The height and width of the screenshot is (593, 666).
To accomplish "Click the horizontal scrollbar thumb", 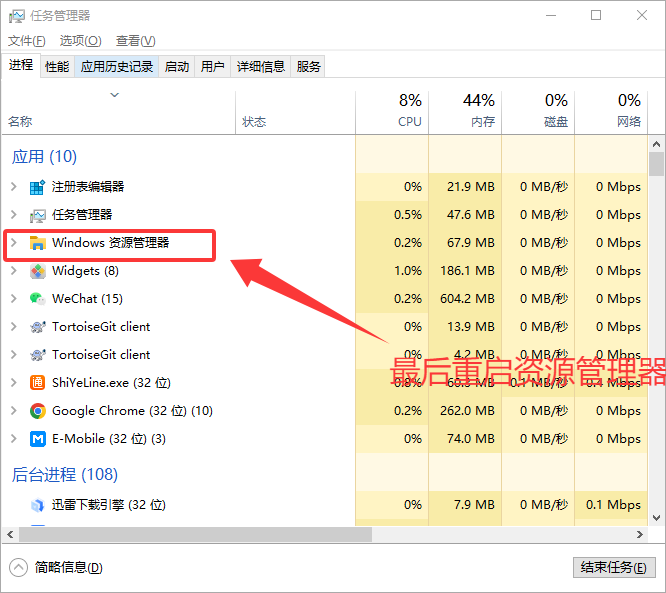I will (195, 535).
